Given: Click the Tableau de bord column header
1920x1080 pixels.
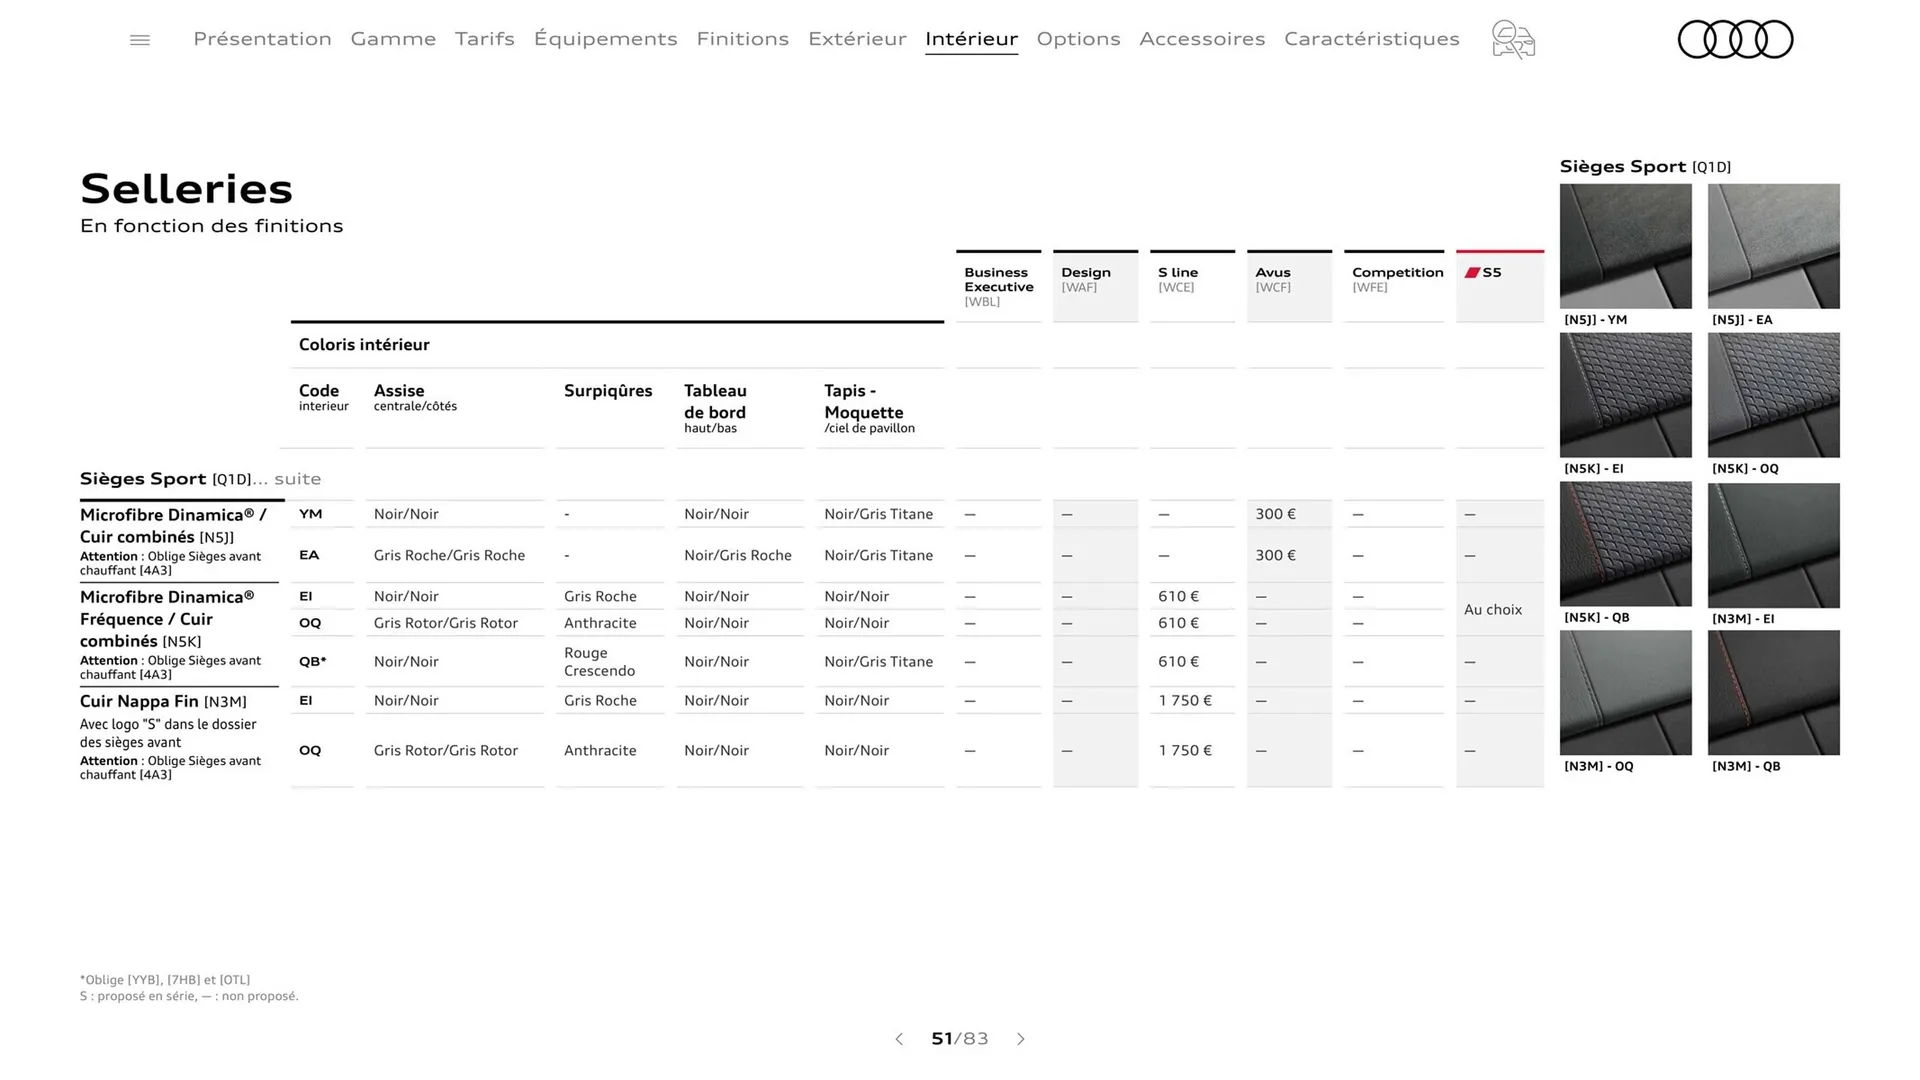Looking at the screenshot, I should point(715,409).
